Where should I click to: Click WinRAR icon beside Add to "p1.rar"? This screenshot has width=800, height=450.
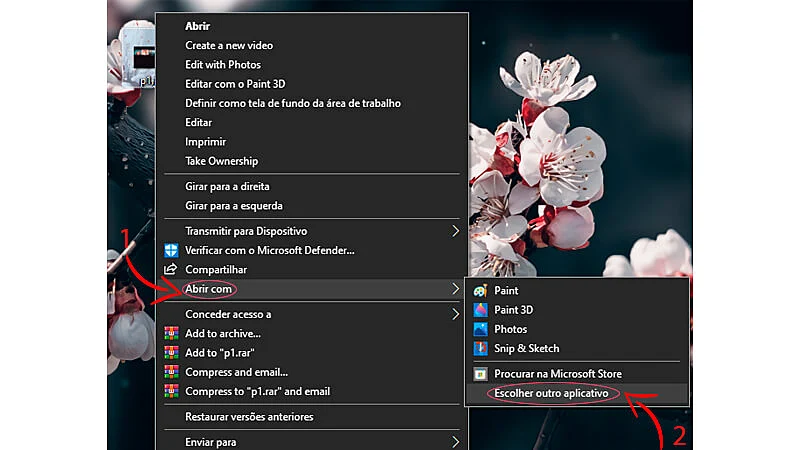pyautogui.click(x=171, y=353)
